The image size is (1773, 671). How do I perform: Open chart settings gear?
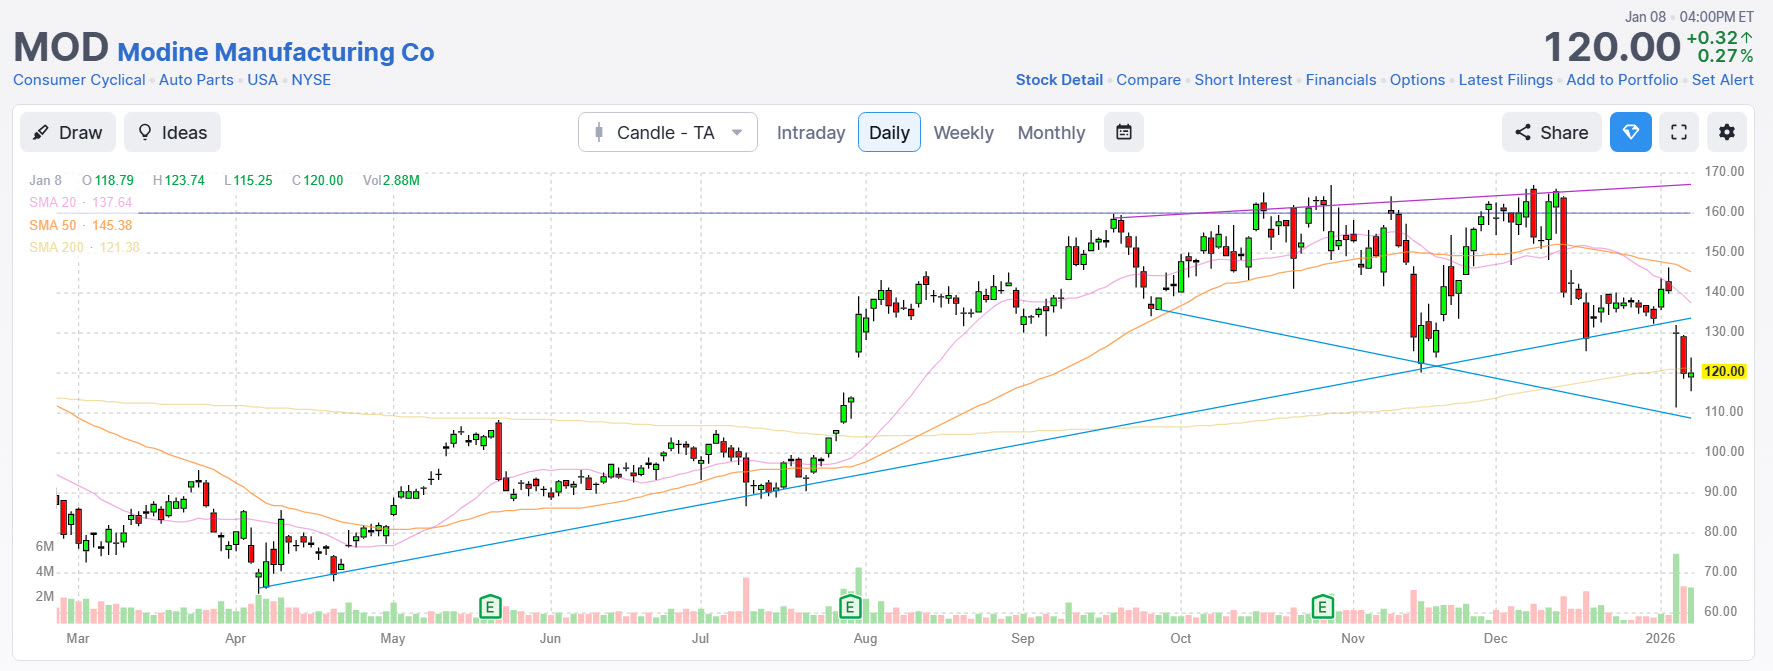1727,133
